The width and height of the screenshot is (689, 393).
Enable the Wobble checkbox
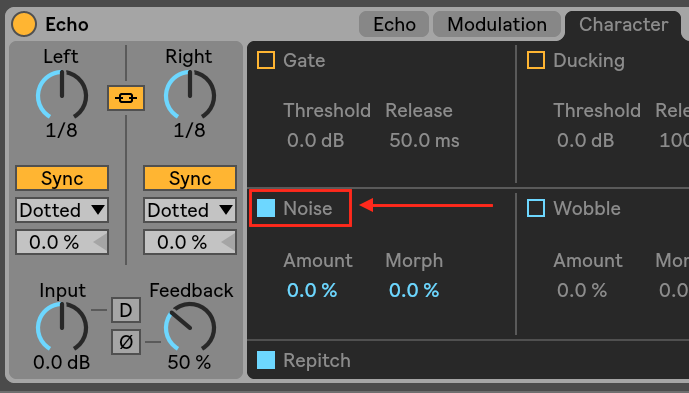tap(536, 208)
